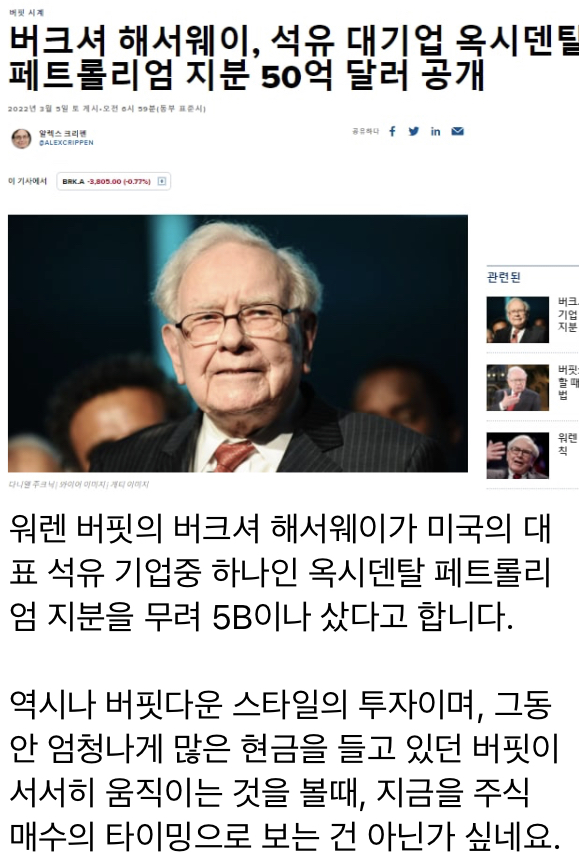Click the author's round avatar photo

21,139
